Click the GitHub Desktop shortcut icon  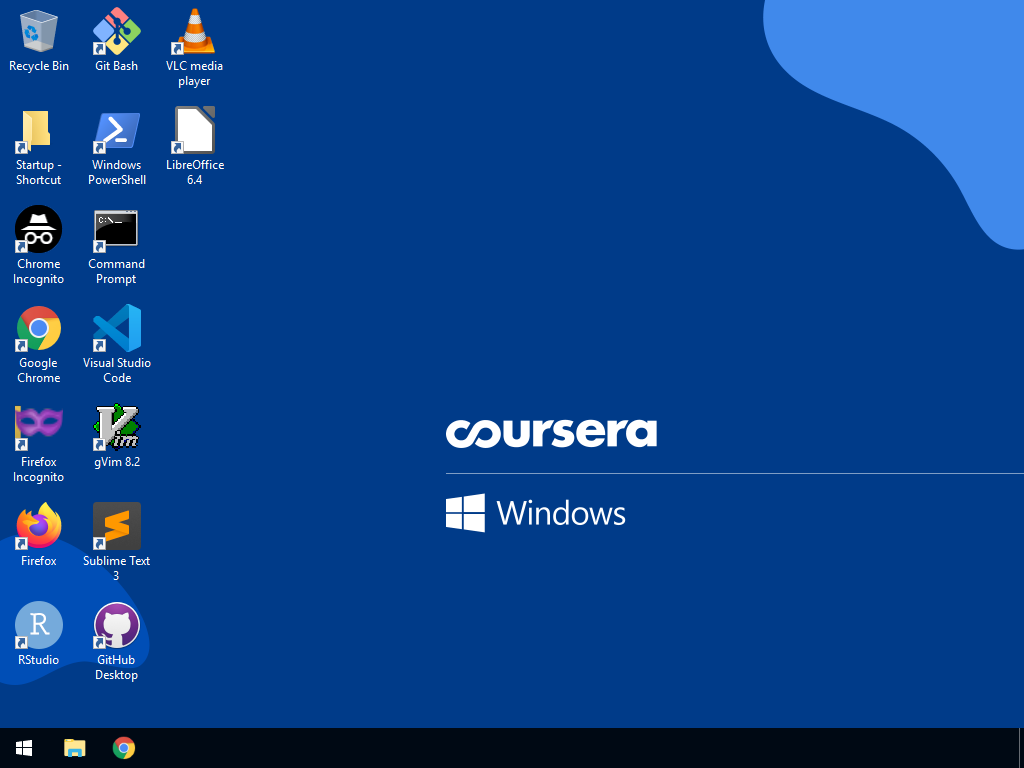(116, 625)
